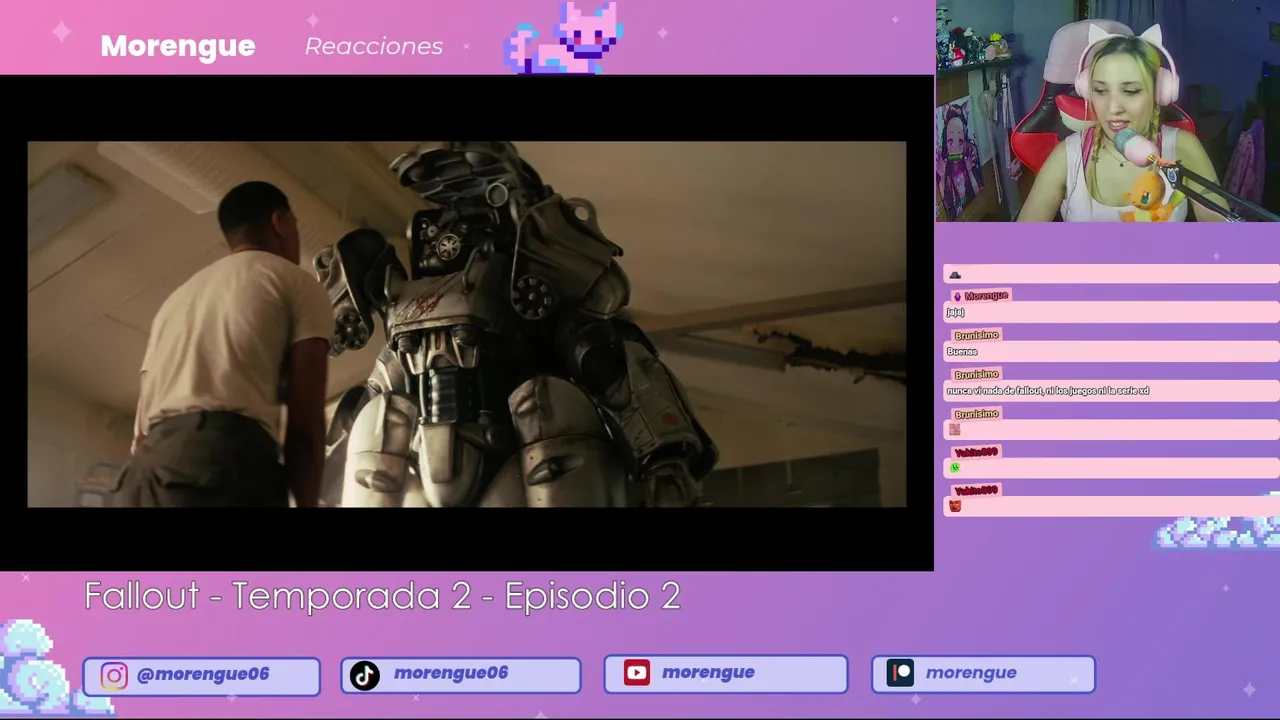Click the hat emote in top chat message
Viewport: 1280px width, 720px height.
(x=955, y=275)
